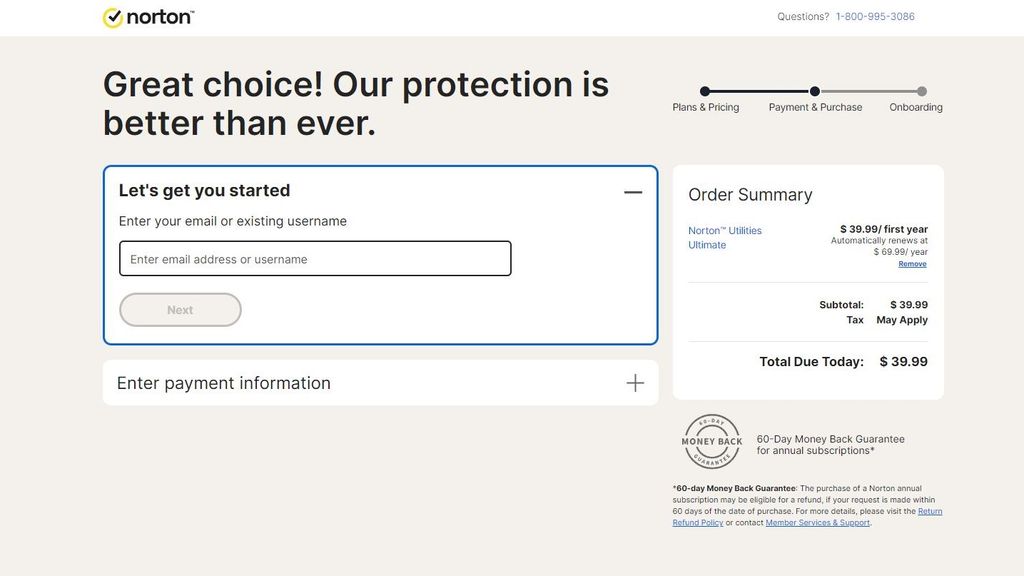Remove Norton Utilities Ultimate from the order
Viewport: 1024px width, 576px height.
point(912,263)
